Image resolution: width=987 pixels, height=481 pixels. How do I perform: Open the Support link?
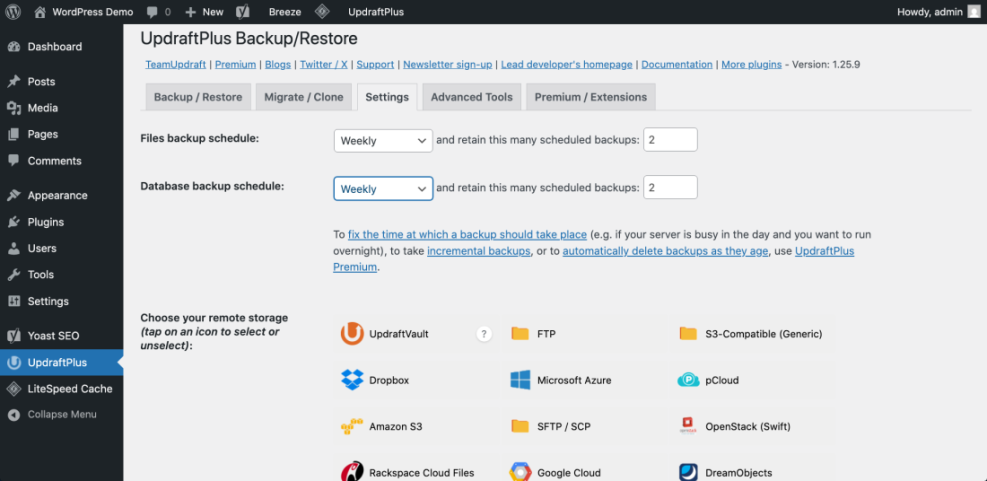(375, 64)
